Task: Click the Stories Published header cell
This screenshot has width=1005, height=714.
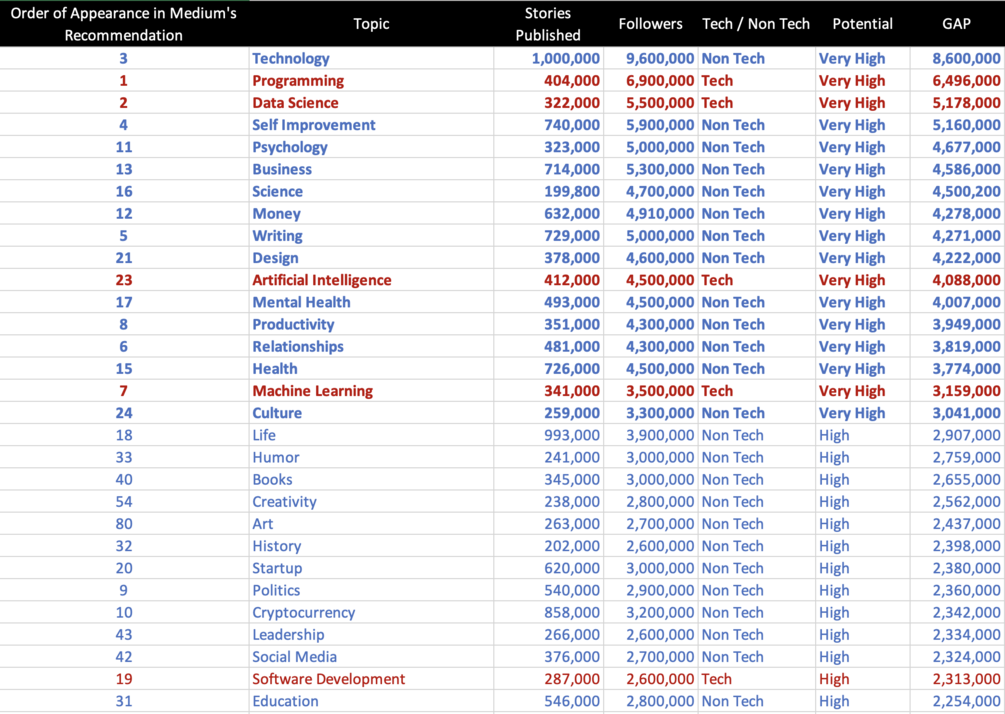Action: 548,24
